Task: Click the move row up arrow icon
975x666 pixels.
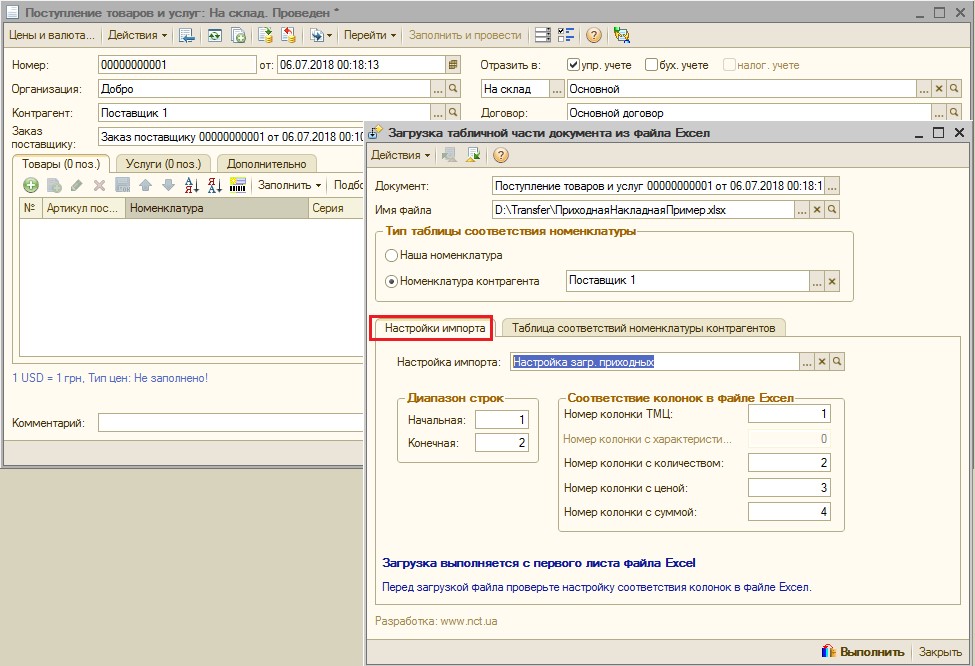Action: tap(146, 185)
